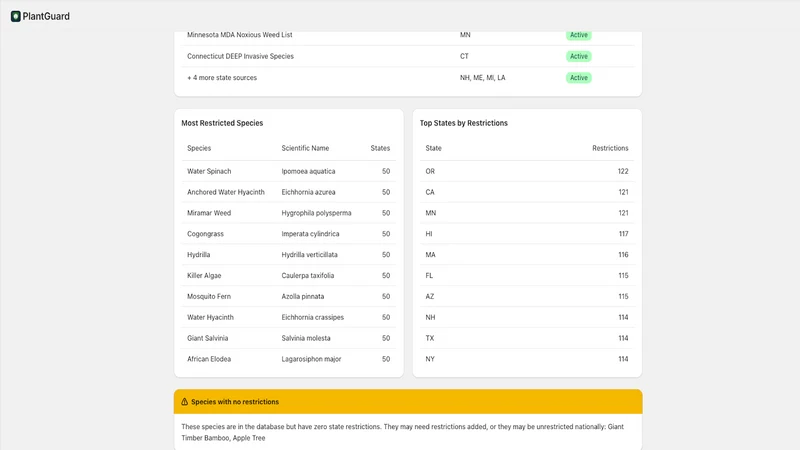Select African Elodea species

pyautogui.click(x=209, y=359)
